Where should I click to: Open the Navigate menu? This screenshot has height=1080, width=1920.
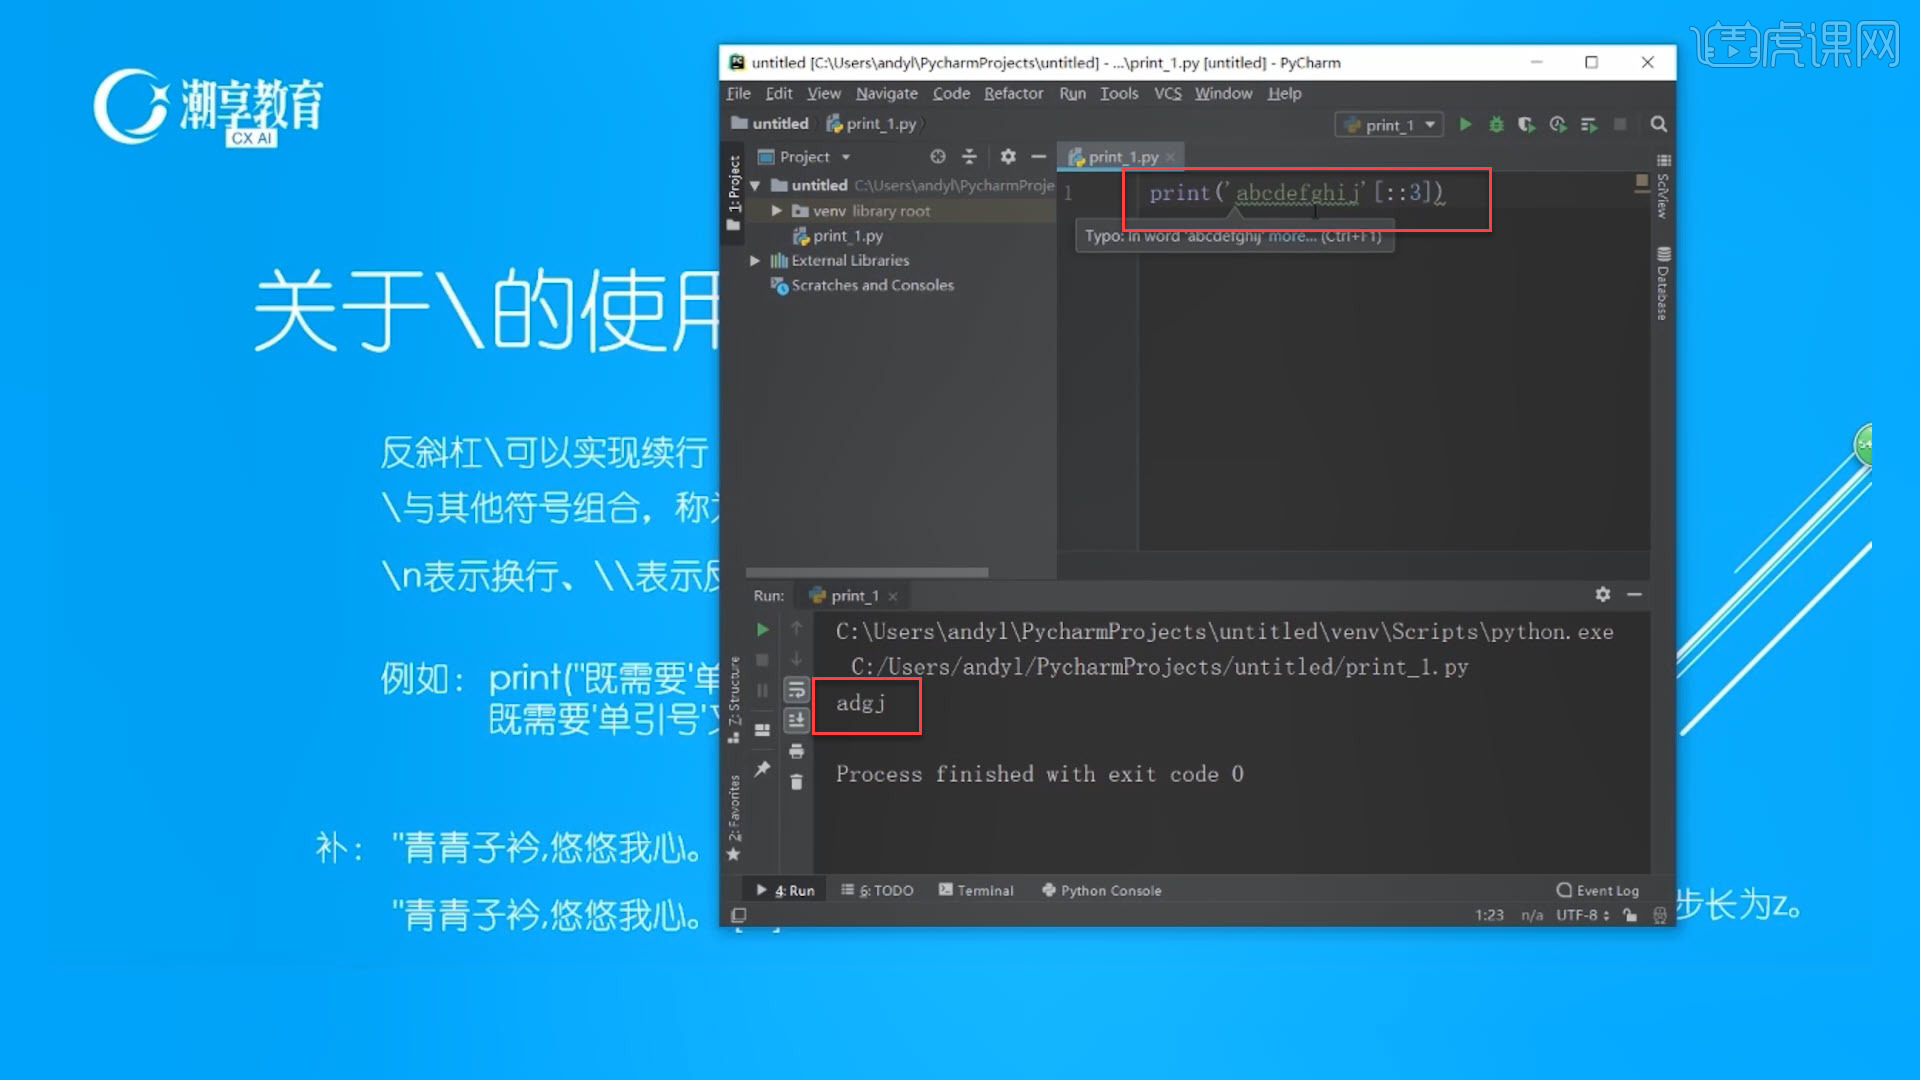887,93
